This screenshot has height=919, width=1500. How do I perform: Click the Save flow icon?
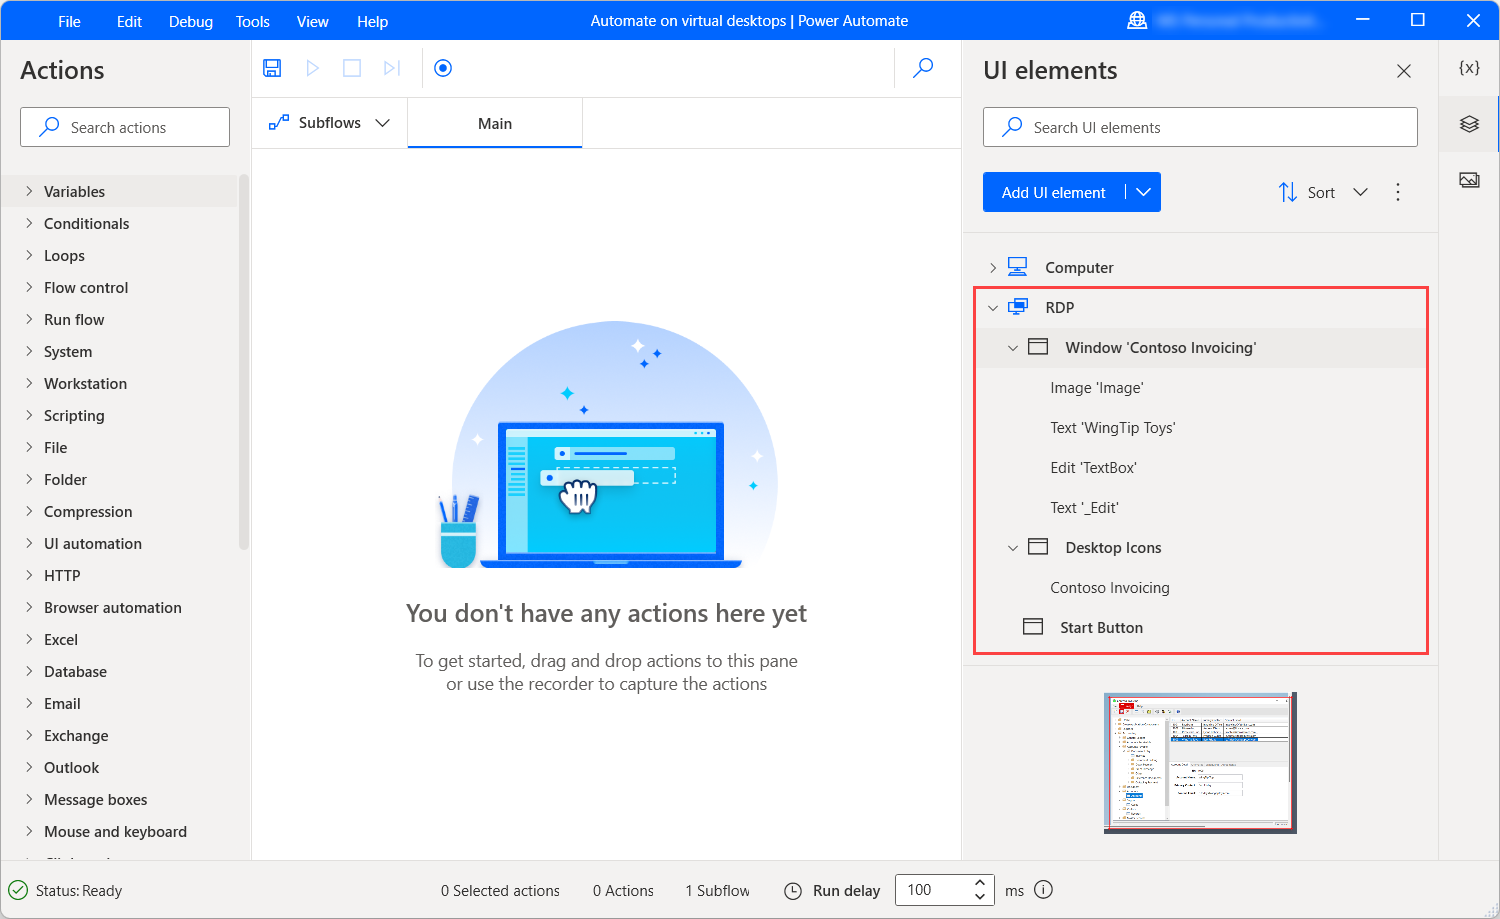point(272,68)
